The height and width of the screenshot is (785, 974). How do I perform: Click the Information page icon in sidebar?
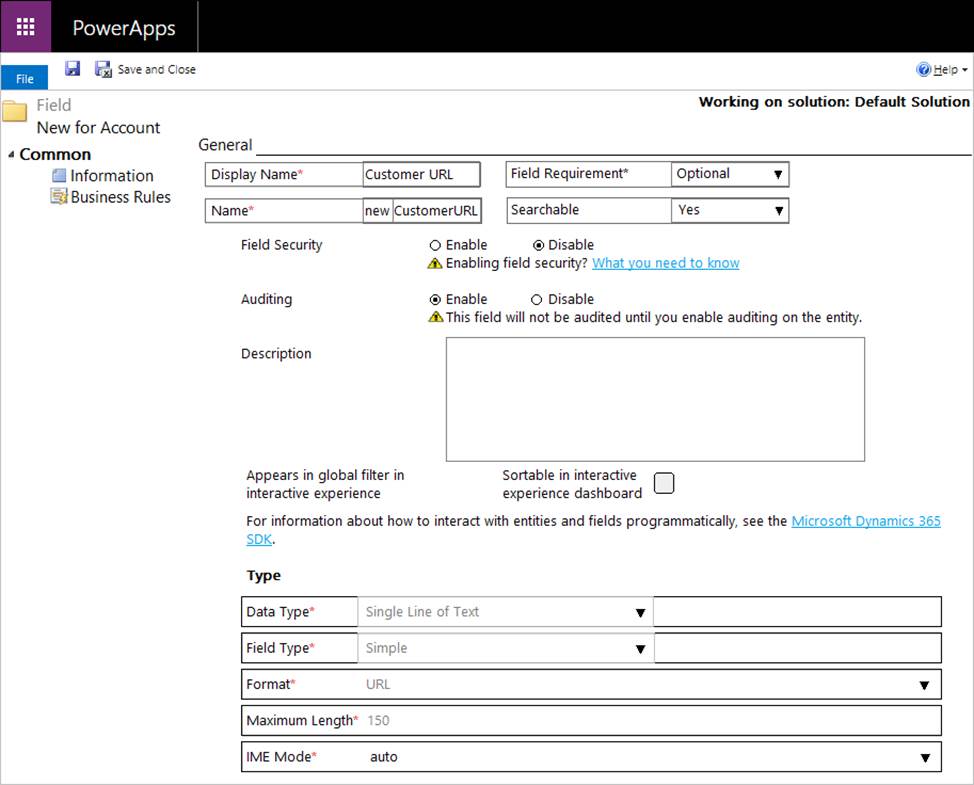click(x=59, y=176)
